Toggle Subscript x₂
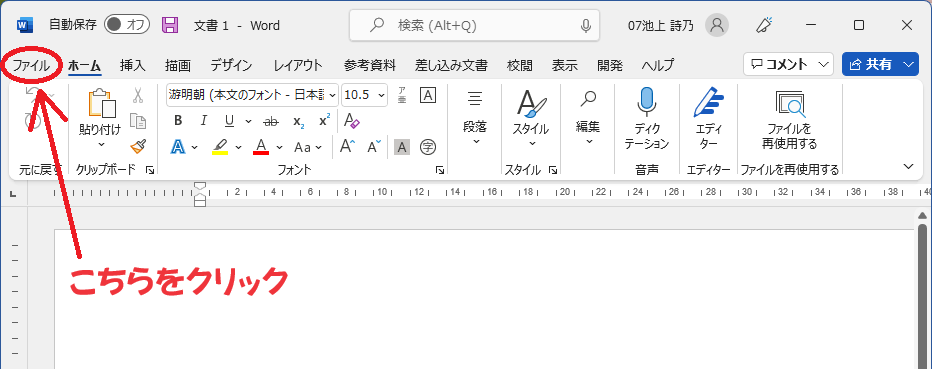The width and height of the screenshot is (932, 369). tap(298, 121)
